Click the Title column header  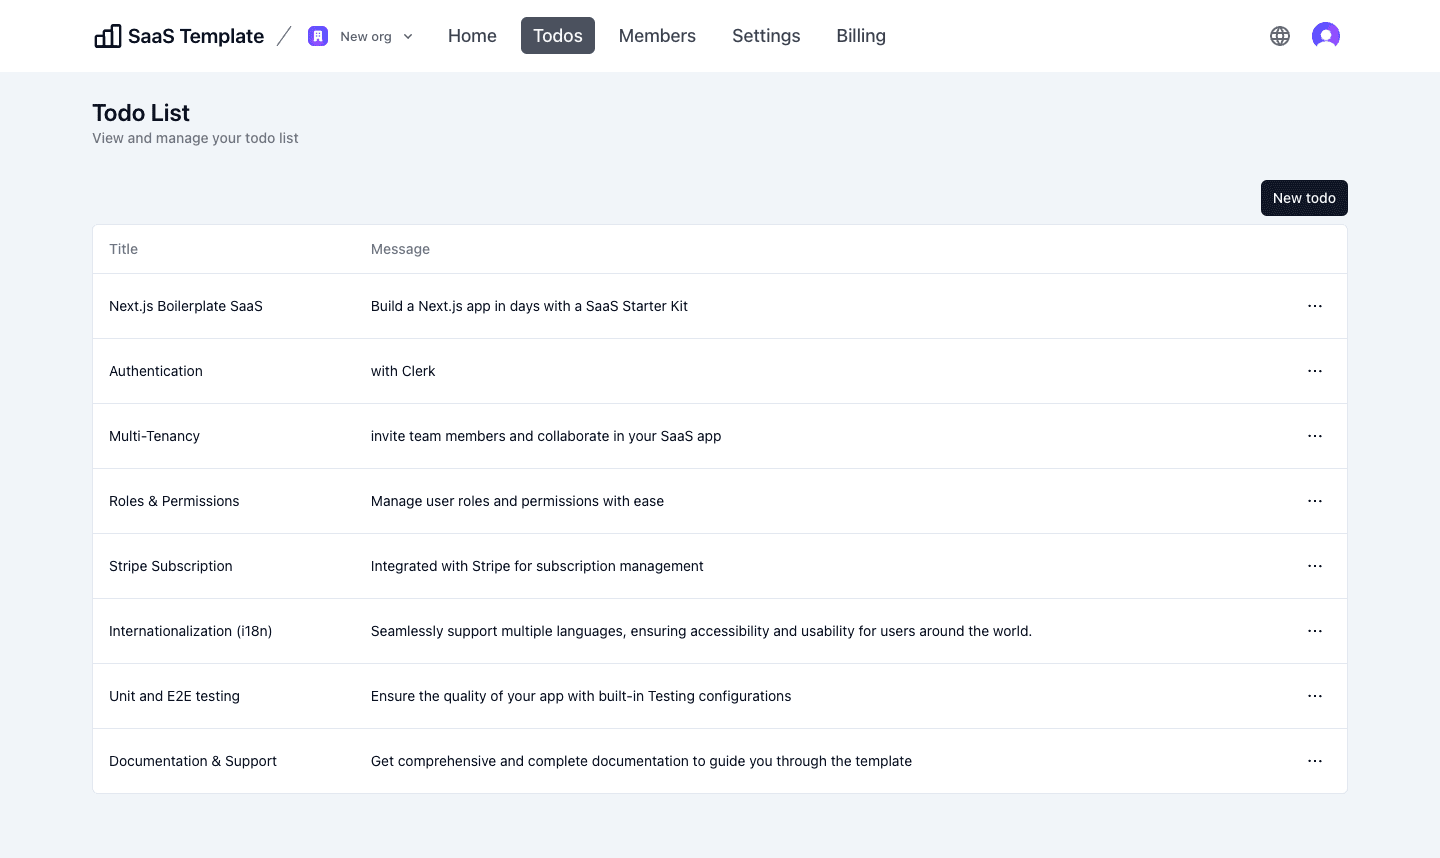pyautogui.click(x=123, y=249)
